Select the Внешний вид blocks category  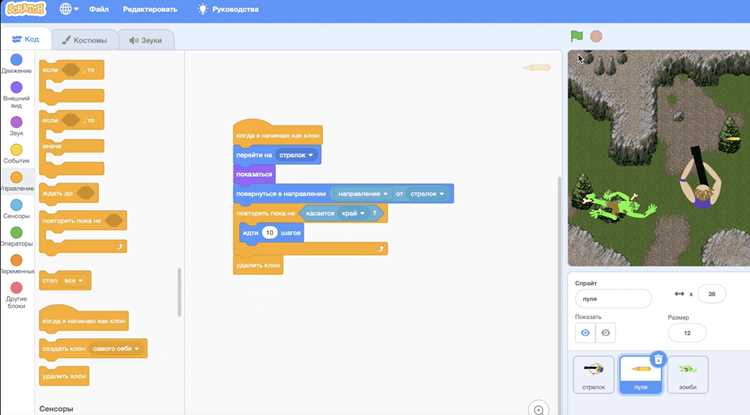click(16, 95)
